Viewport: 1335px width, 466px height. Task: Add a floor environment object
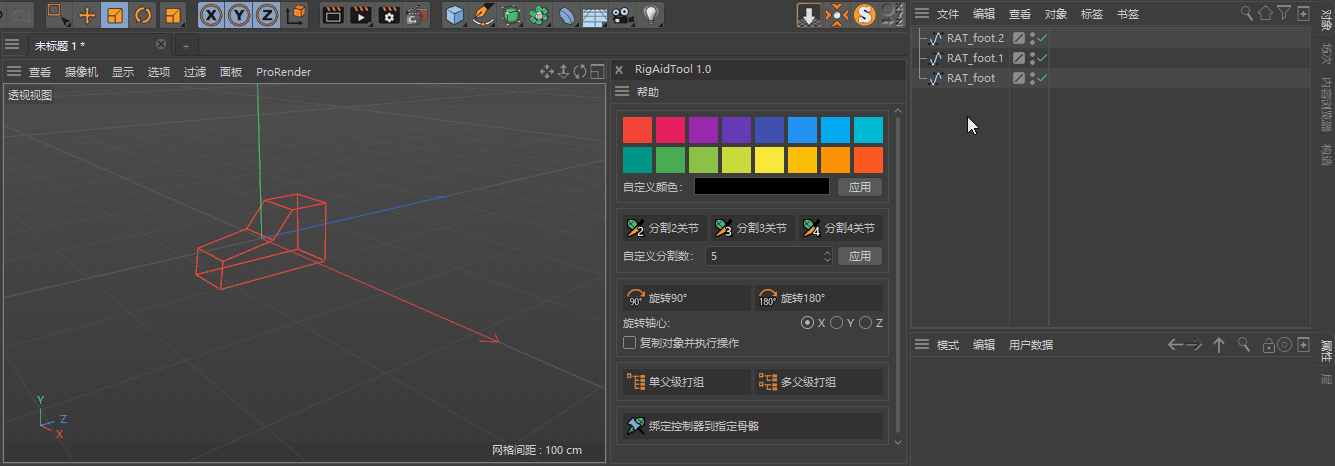[595, 14]
